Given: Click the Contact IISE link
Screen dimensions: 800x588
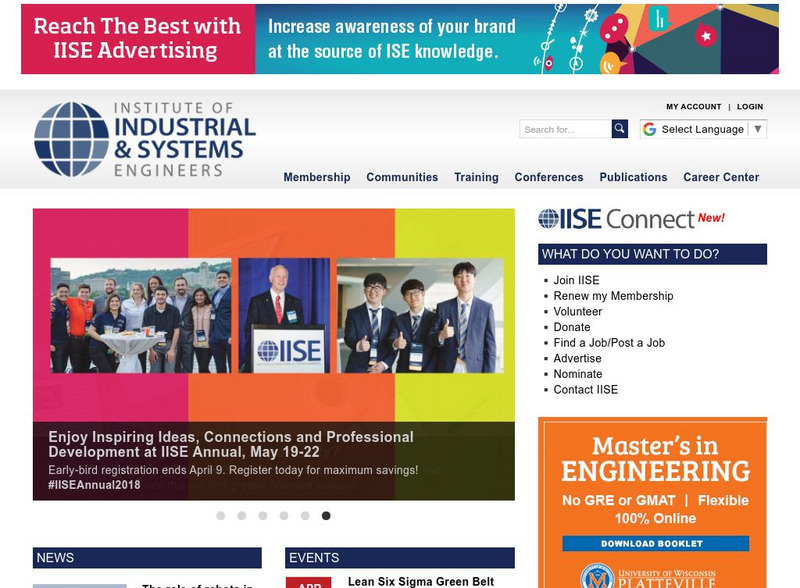Looking at the screenshot, I should (x=585, y=390).
